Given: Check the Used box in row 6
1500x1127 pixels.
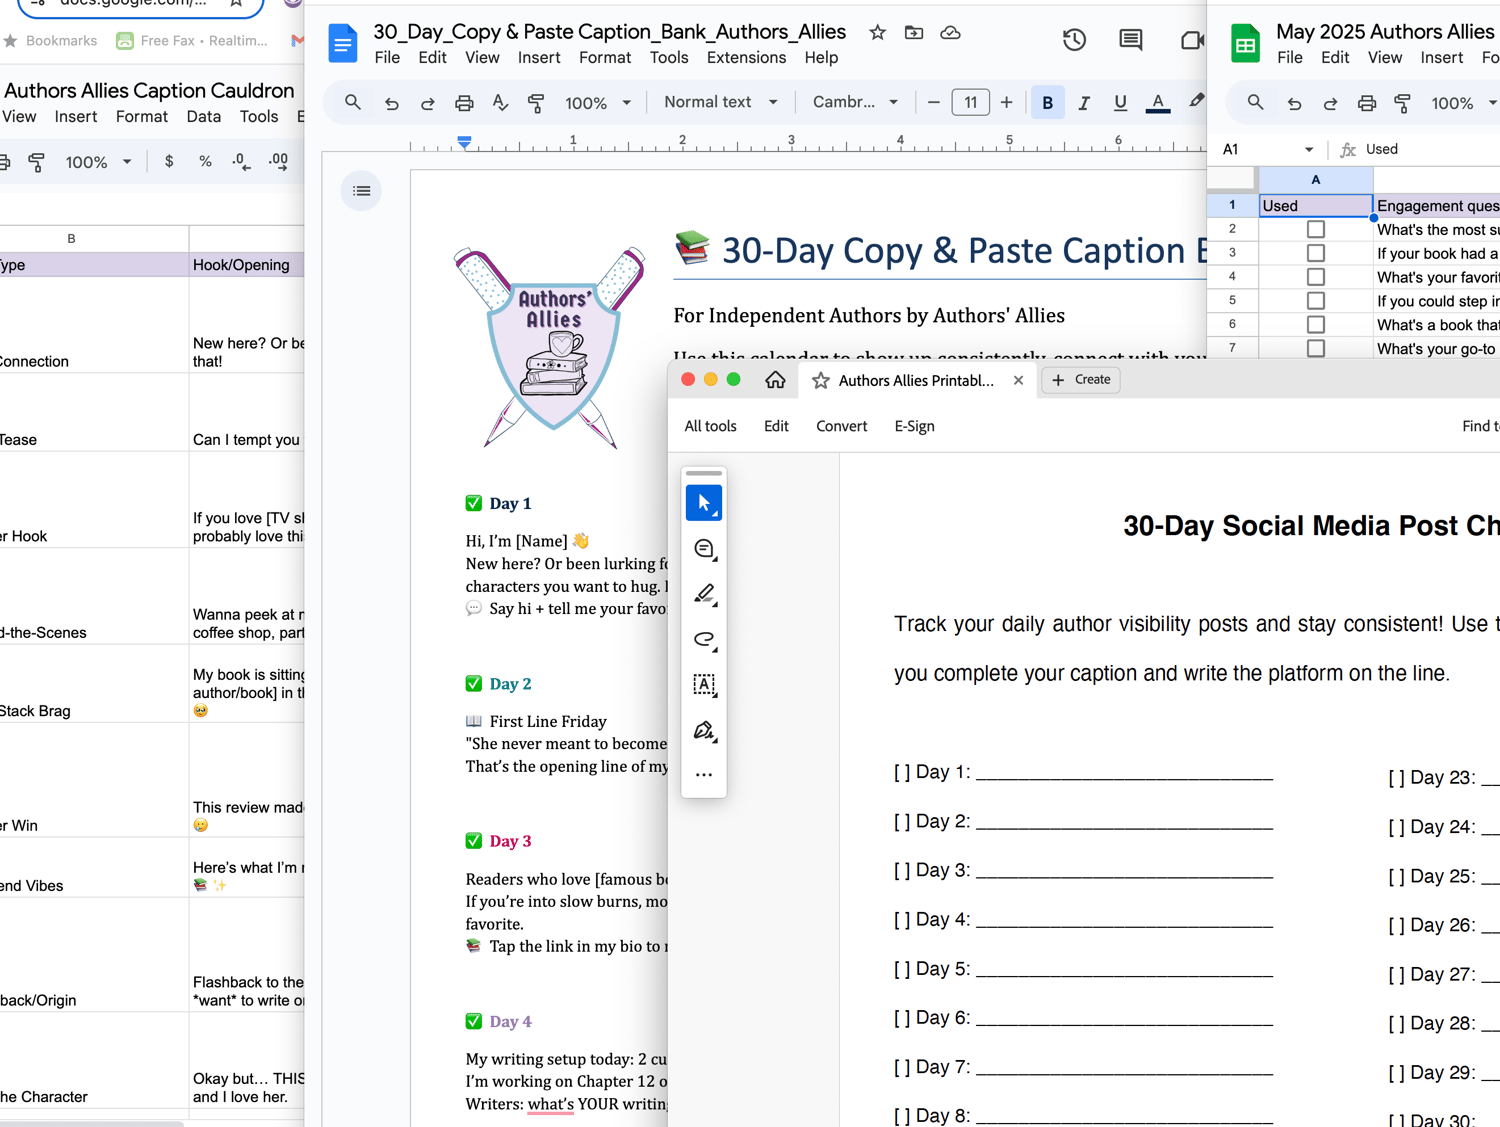Looking at the screenshot, I should (1316, 325).
